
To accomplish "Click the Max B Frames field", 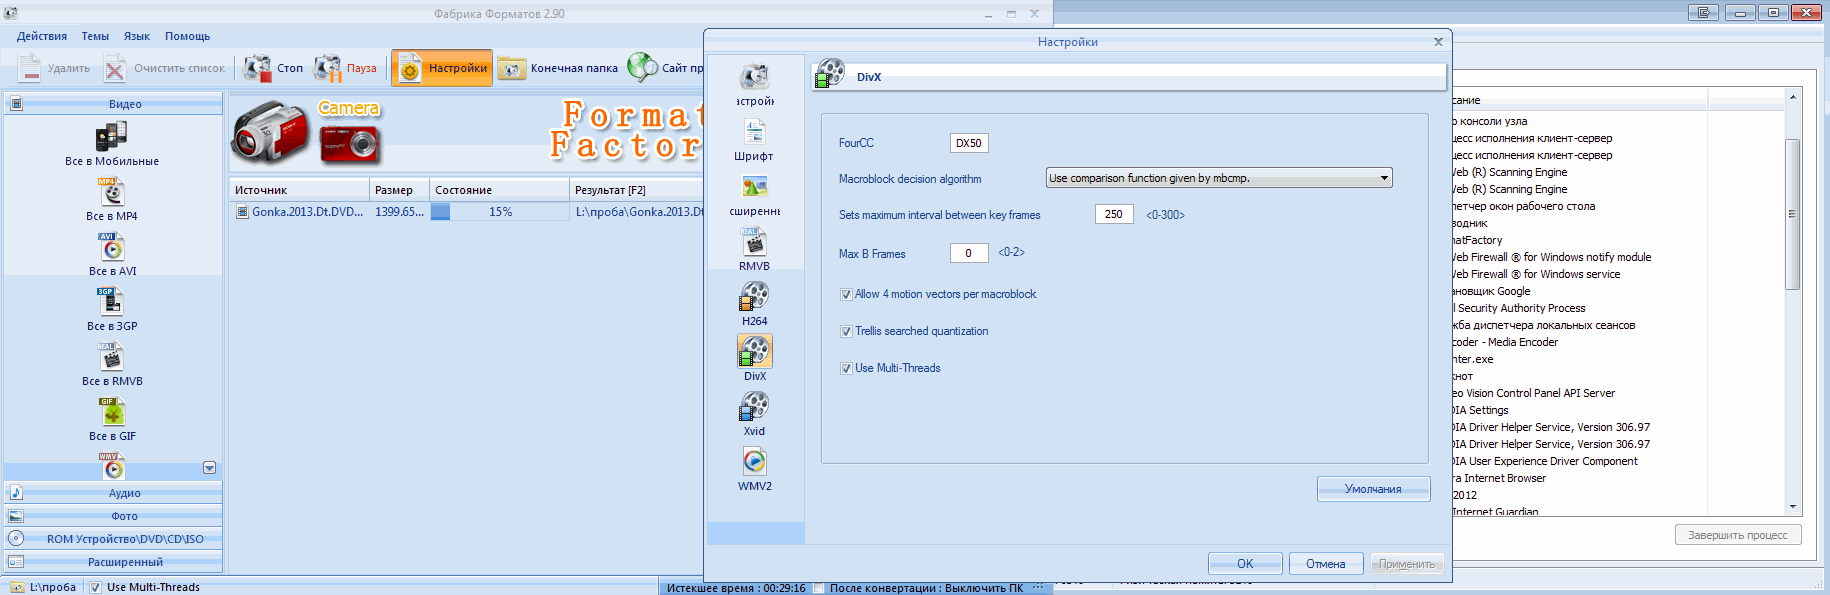I will (968, 253).
